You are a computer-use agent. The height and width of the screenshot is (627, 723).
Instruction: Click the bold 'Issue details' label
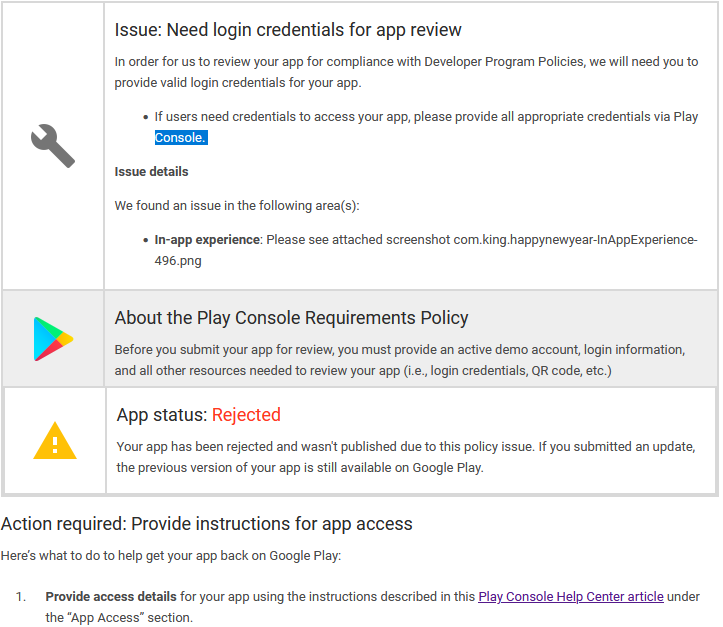pos(151,172)
